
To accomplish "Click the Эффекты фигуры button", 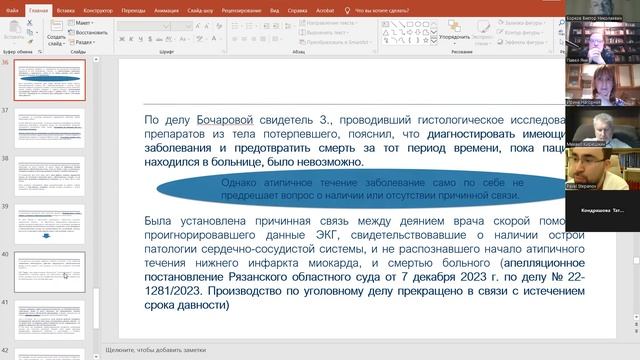I will coord(522,42).
